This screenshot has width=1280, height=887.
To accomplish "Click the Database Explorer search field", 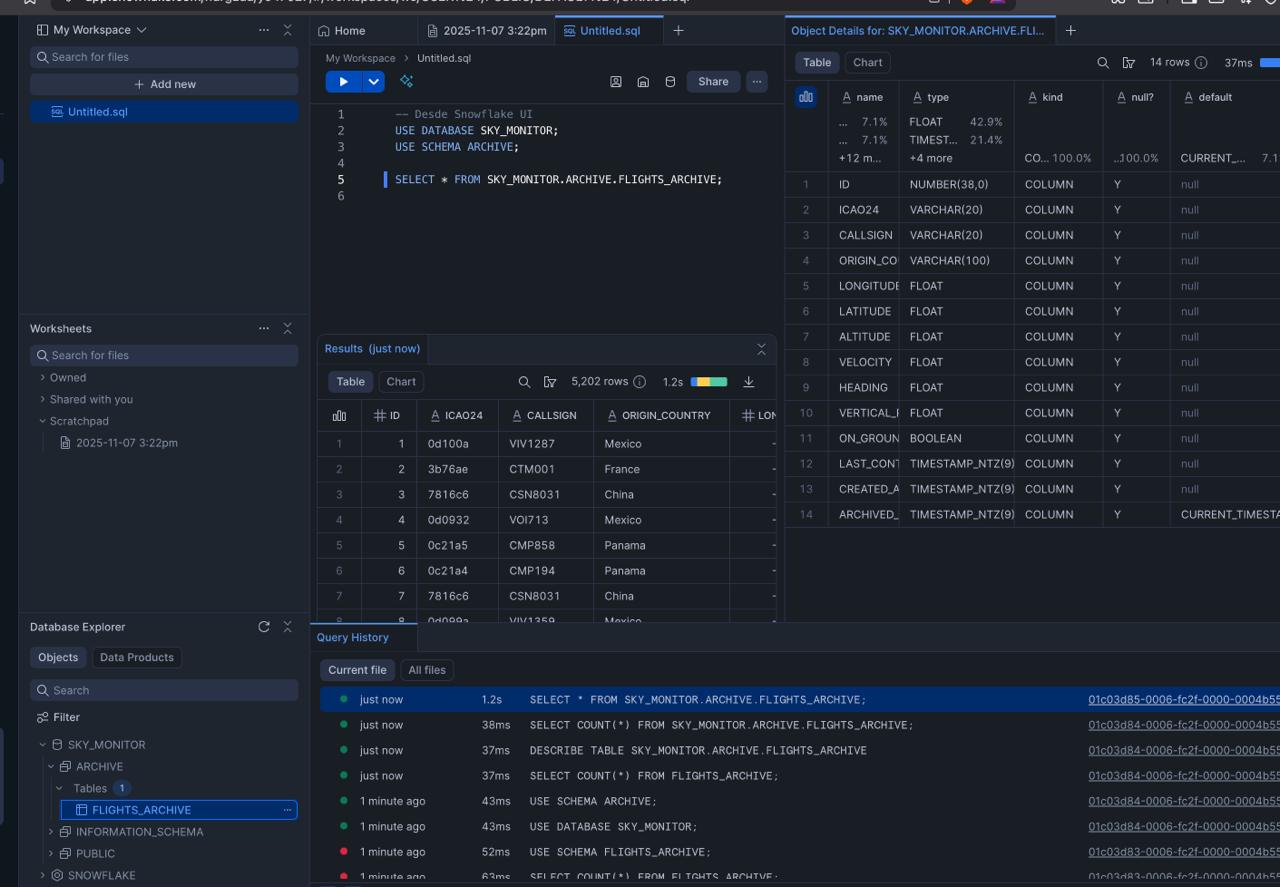I will (x=164, y=690).
